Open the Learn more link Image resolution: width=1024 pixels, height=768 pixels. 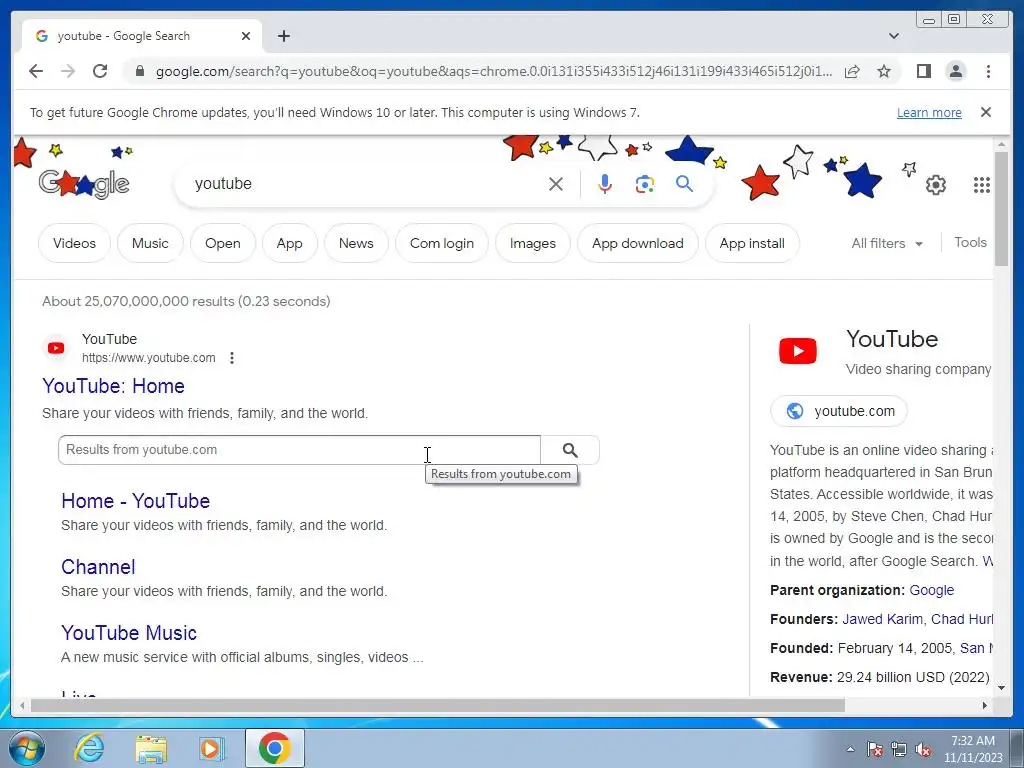[x=929, y=112]
